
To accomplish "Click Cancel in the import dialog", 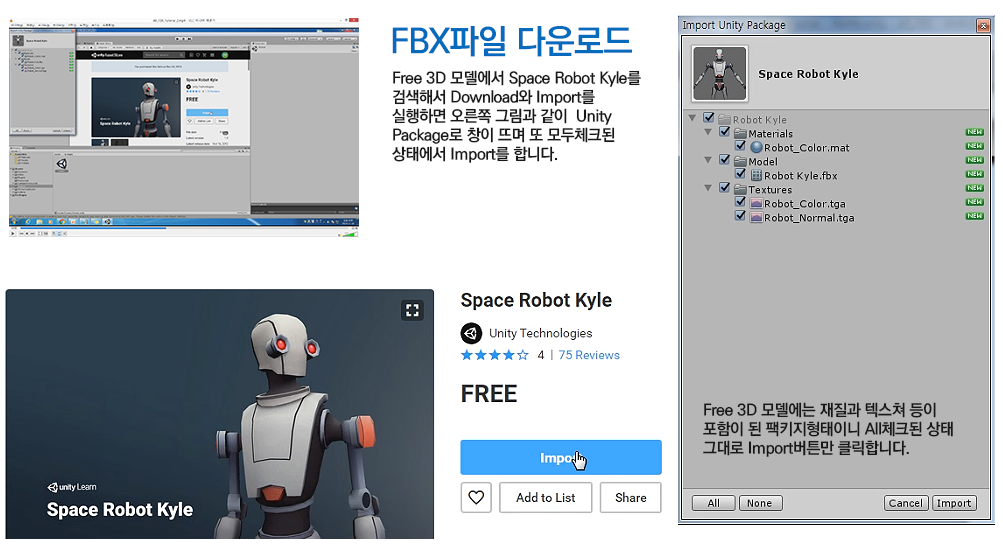I will point(906,503).
